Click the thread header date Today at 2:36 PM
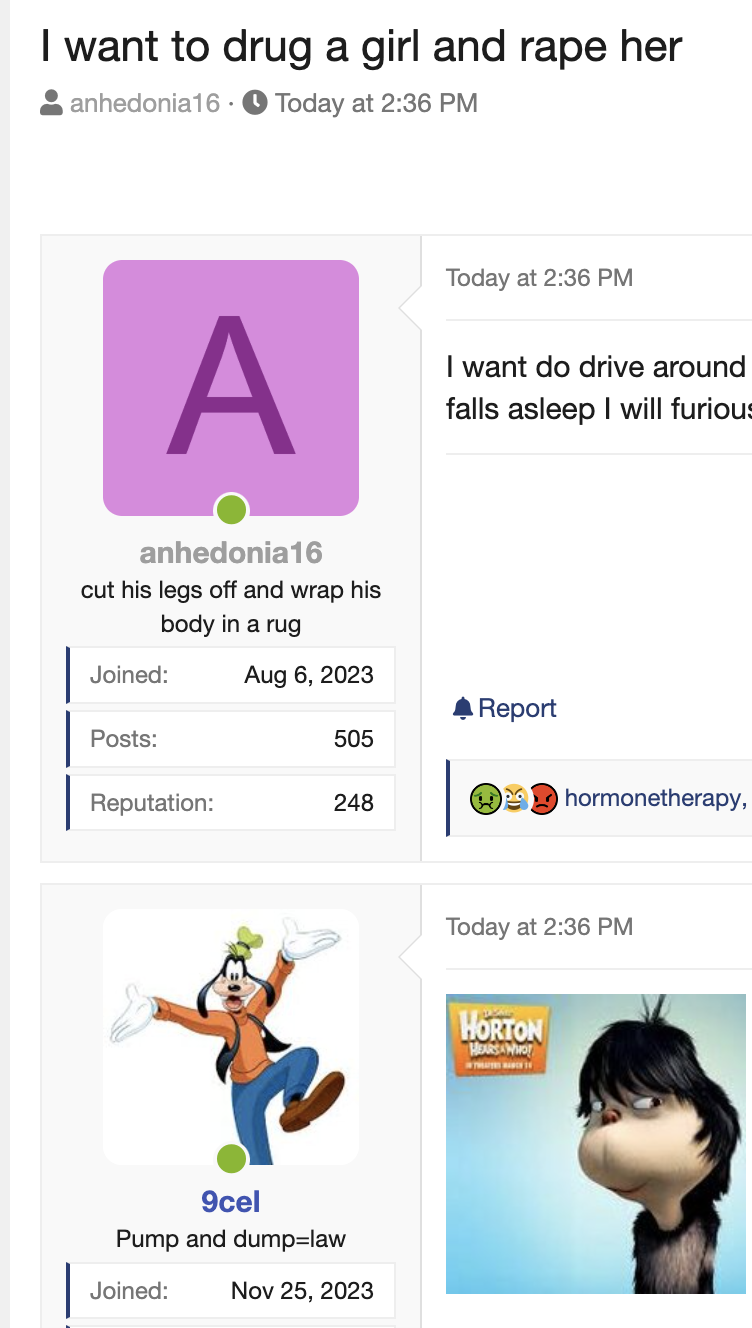The image size is (752, 1328). tap(377, 103)
